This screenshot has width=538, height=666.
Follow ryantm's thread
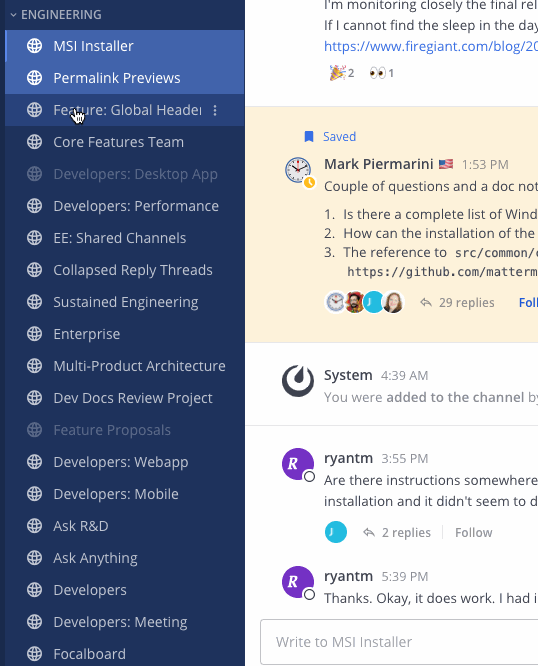(x=473, y=533)
